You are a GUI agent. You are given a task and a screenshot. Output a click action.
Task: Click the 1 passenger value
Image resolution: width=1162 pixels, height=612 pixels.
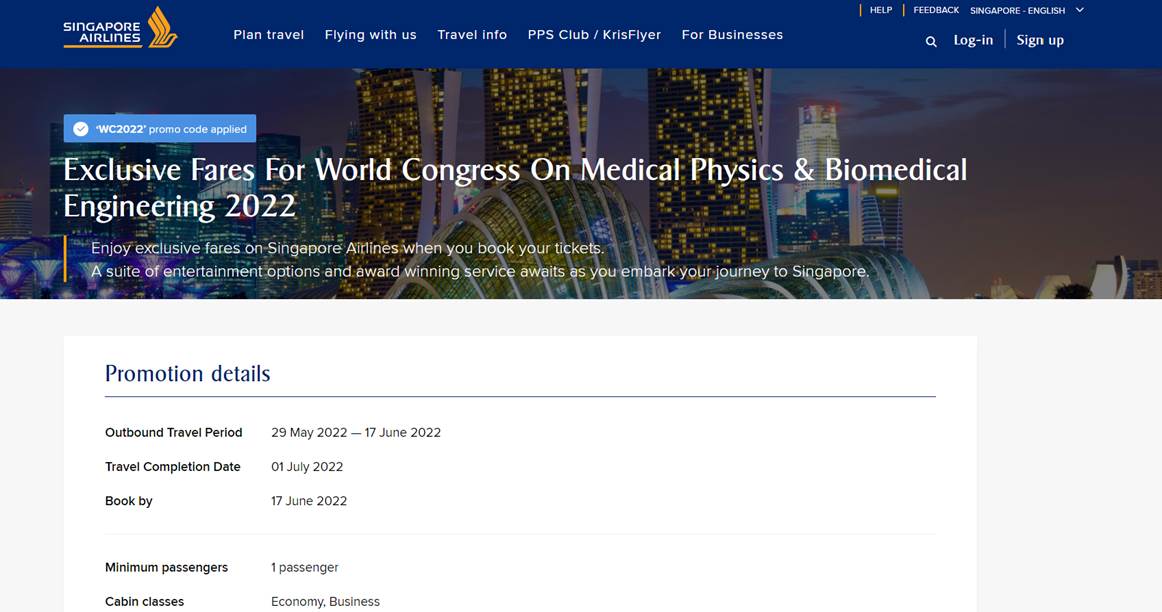click(305, 568)
